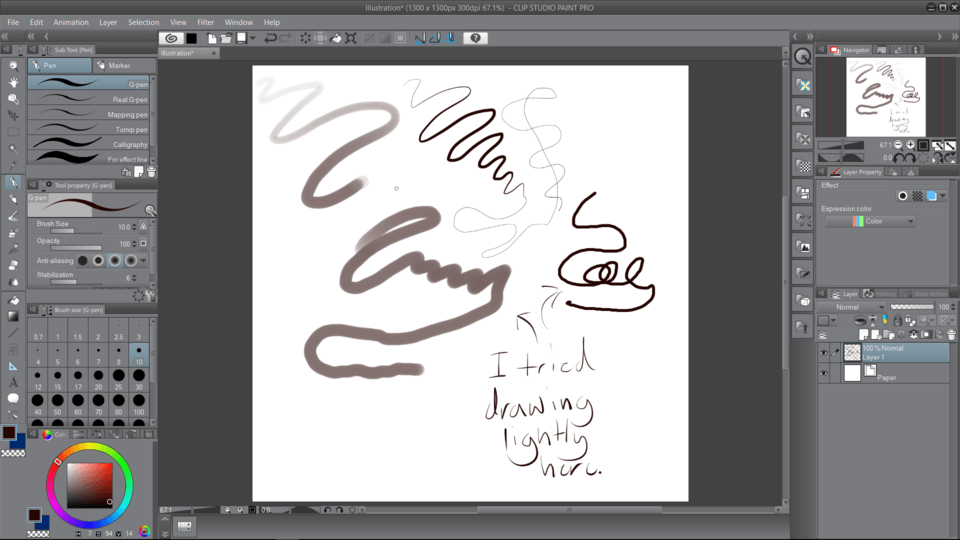Open the Animation menu
The height and width of the screenshot is (540, 960).
click(x=70, y=22)
